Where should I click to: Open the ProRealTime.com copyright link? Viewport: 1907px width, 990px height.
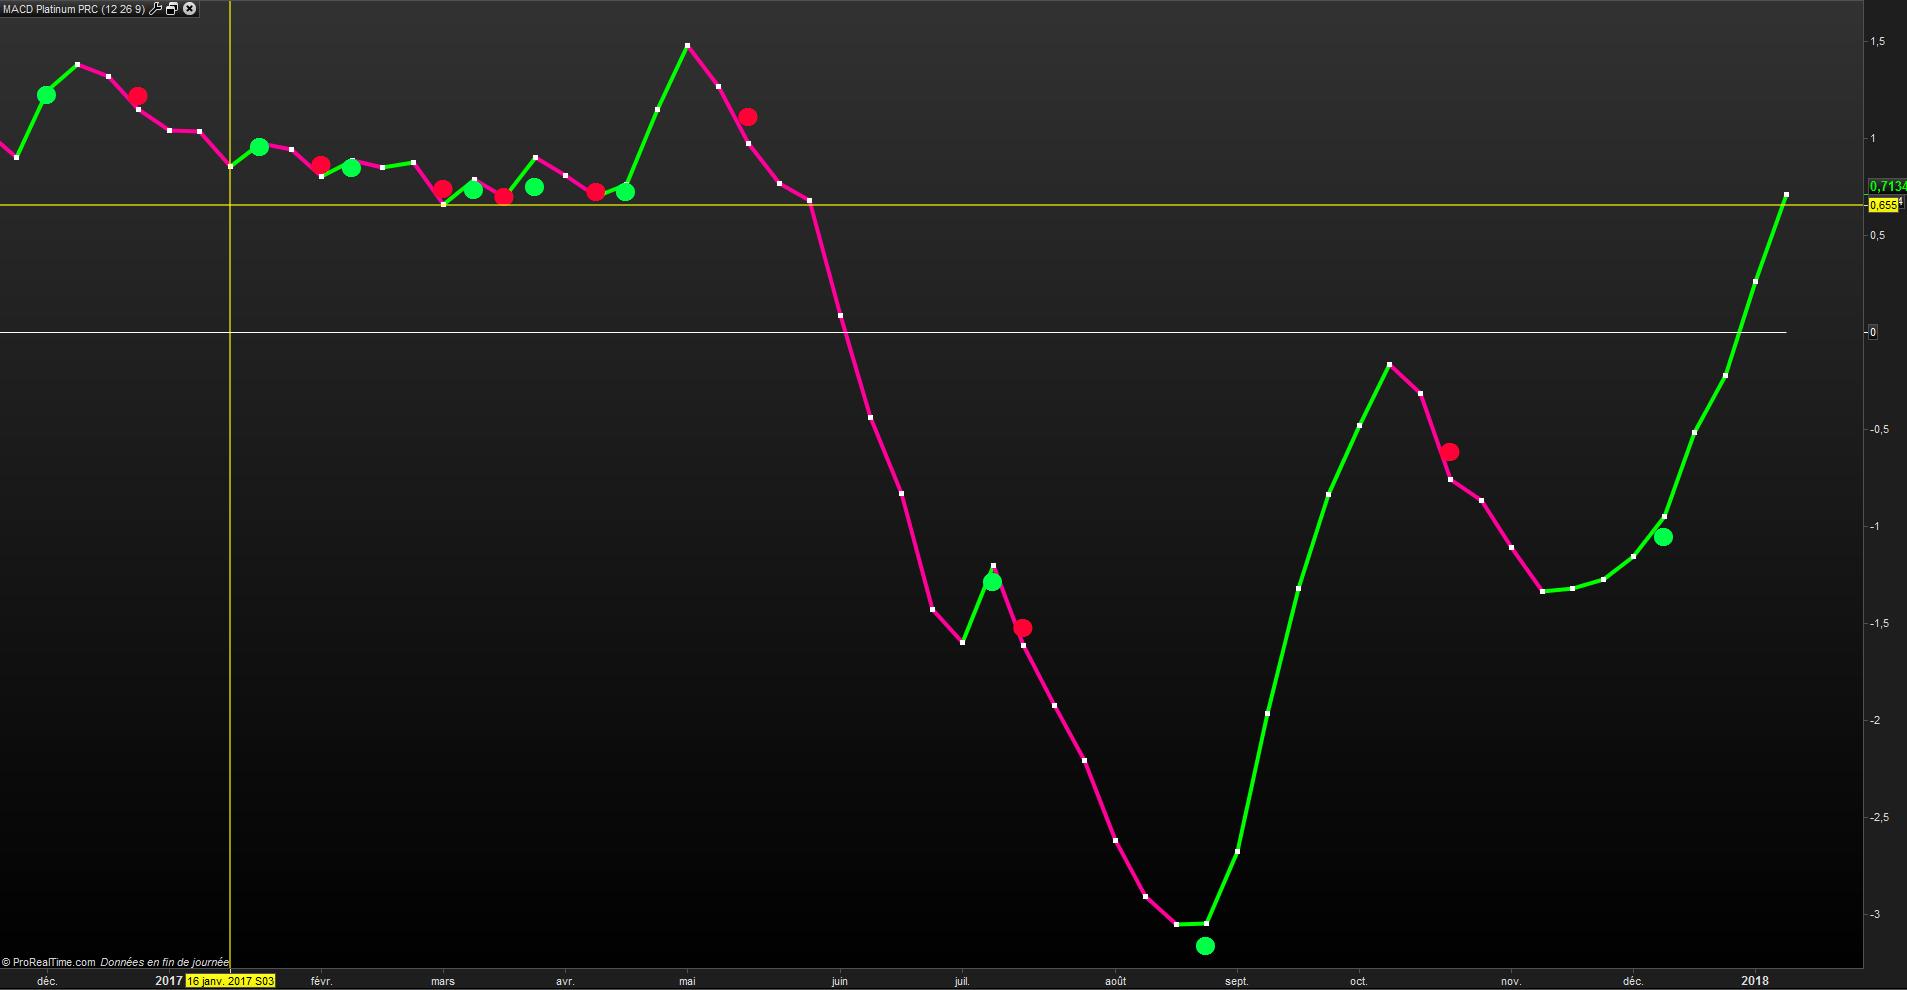pos(49,962)
